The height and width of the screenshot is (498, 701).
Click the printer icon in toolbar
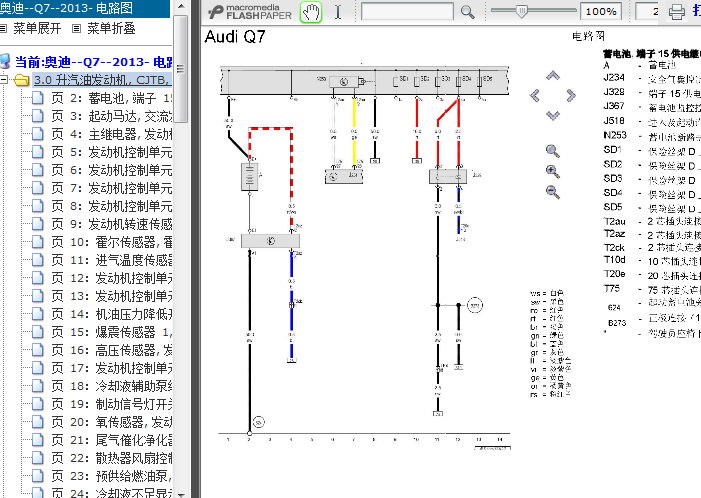coord(676,12)
